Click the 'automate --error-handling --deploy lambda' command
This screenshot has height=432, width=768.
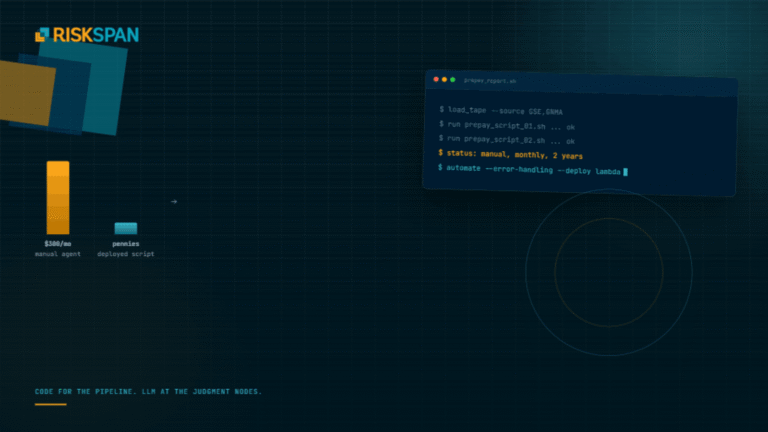(x=529, y=170)
